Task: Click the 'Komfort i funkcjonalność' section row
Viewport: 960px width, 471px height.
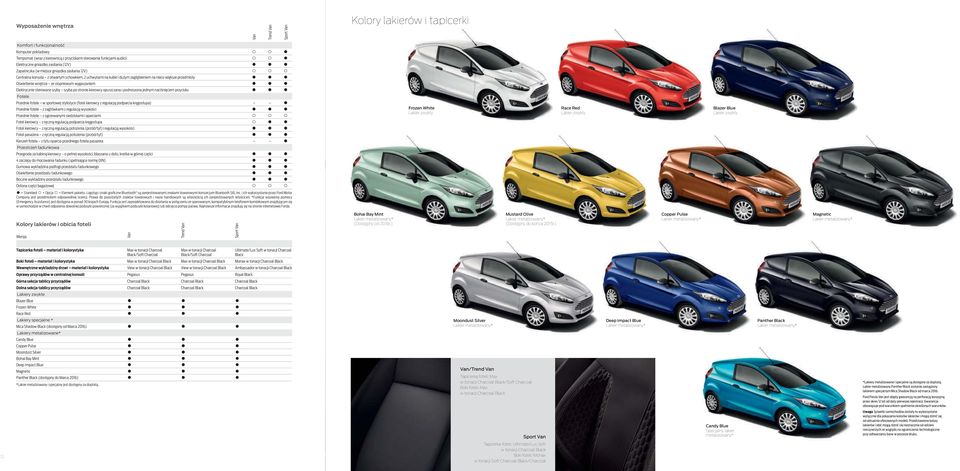Action: point(154,45)
